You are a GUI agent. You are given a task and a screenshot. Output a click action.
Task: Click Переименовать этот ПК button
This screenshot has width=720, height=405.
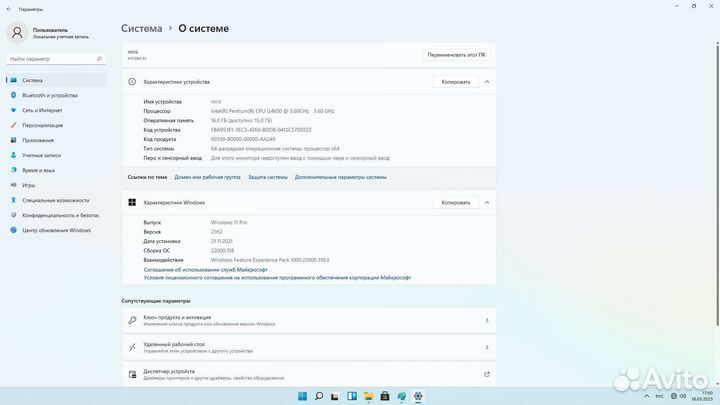point(456,55)
